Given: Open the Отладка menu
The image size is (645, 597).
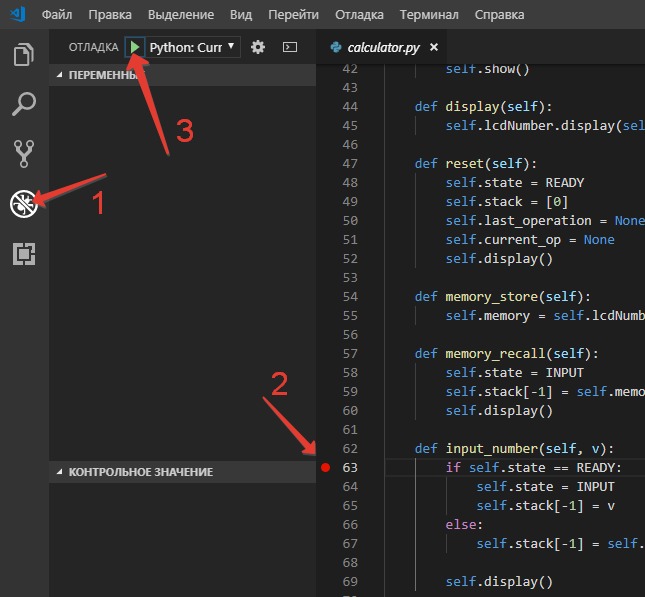Looking at the screenshot, I should tap(359, 15).
